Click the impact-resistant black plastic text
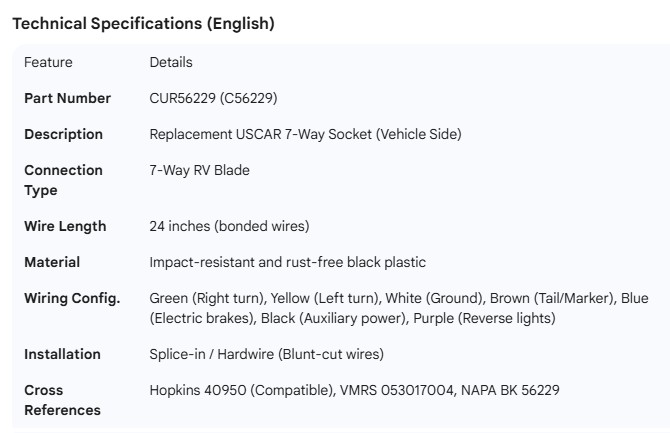 point(288,262)
